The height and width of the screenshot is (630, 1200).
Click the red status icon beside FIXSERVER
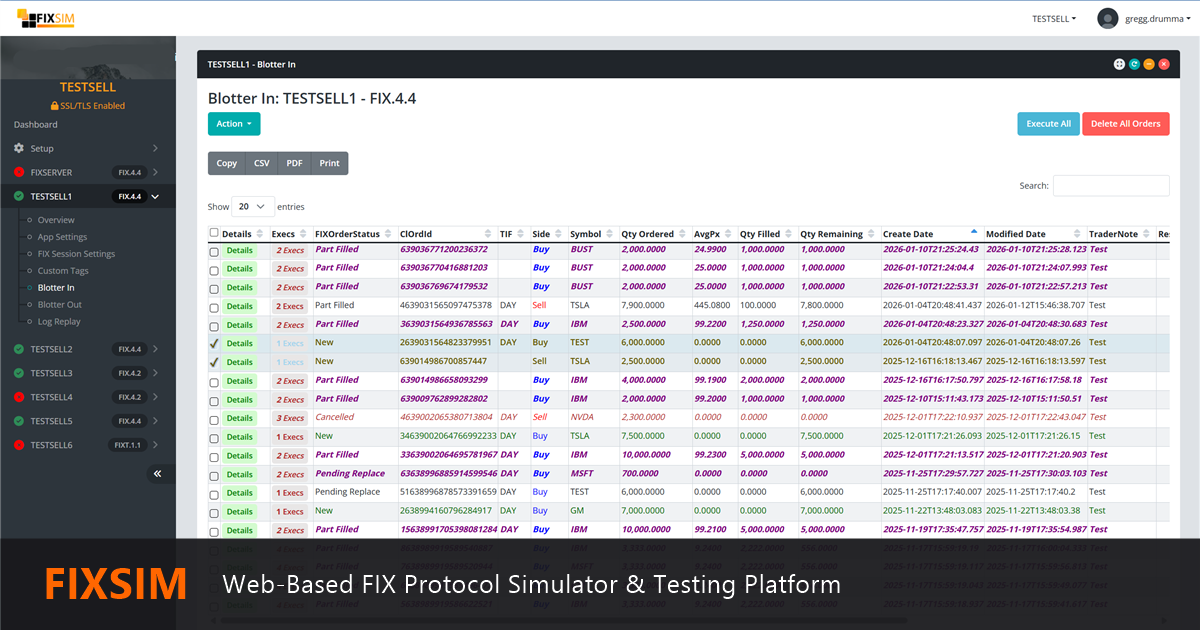tap(19, 172)
